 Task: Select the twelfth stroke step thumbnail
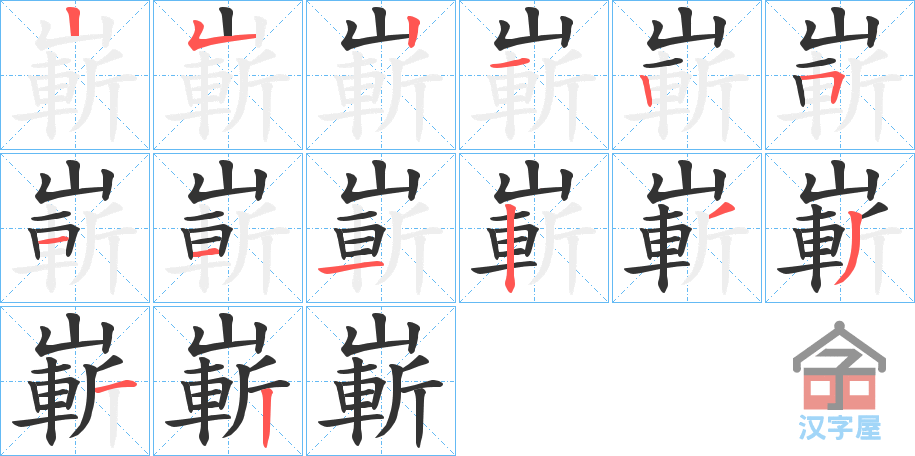point(840,228)
